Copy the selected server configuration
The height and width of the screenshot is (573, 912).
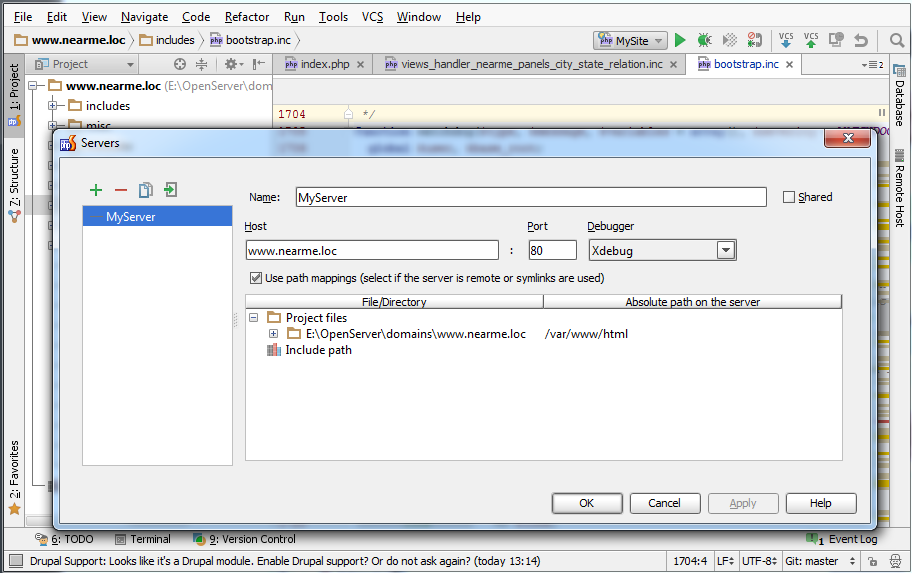[x=145, y=190]
